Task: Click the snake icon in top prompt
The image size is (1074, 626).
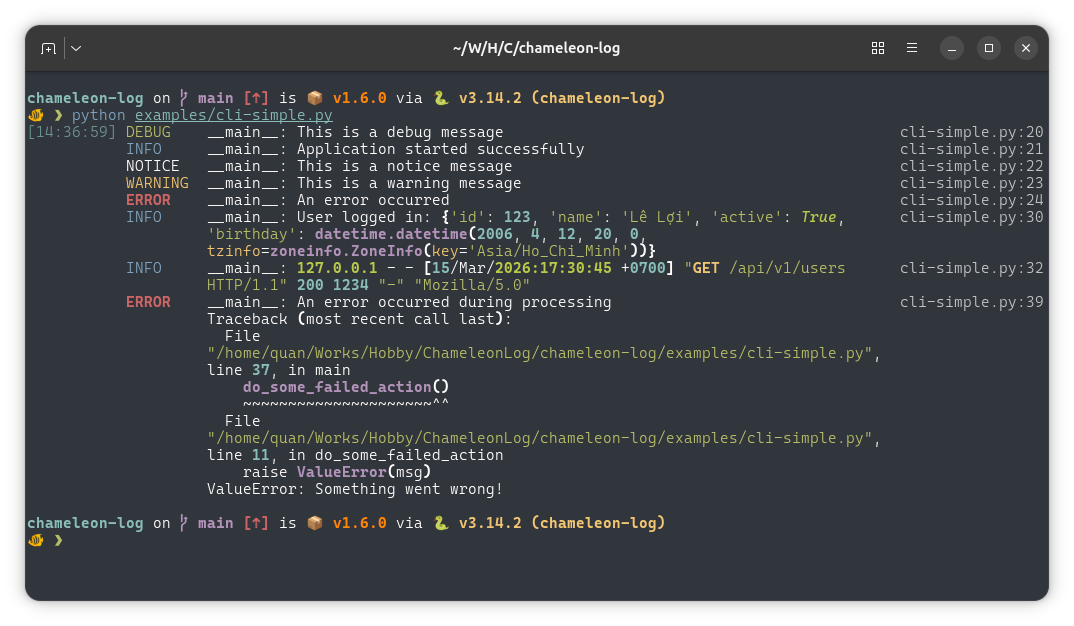Action: point(441,98)
